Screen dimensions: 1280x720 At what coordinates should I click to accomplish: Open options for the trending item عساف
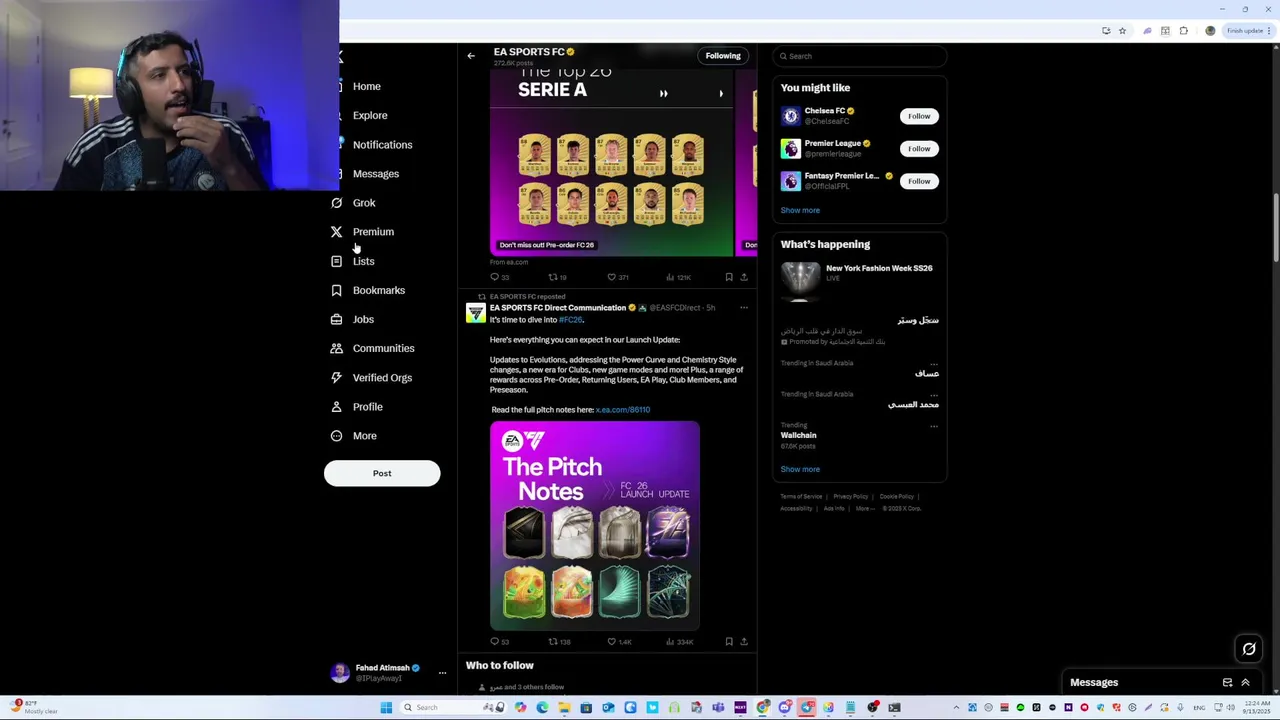[x=934, y=364]
